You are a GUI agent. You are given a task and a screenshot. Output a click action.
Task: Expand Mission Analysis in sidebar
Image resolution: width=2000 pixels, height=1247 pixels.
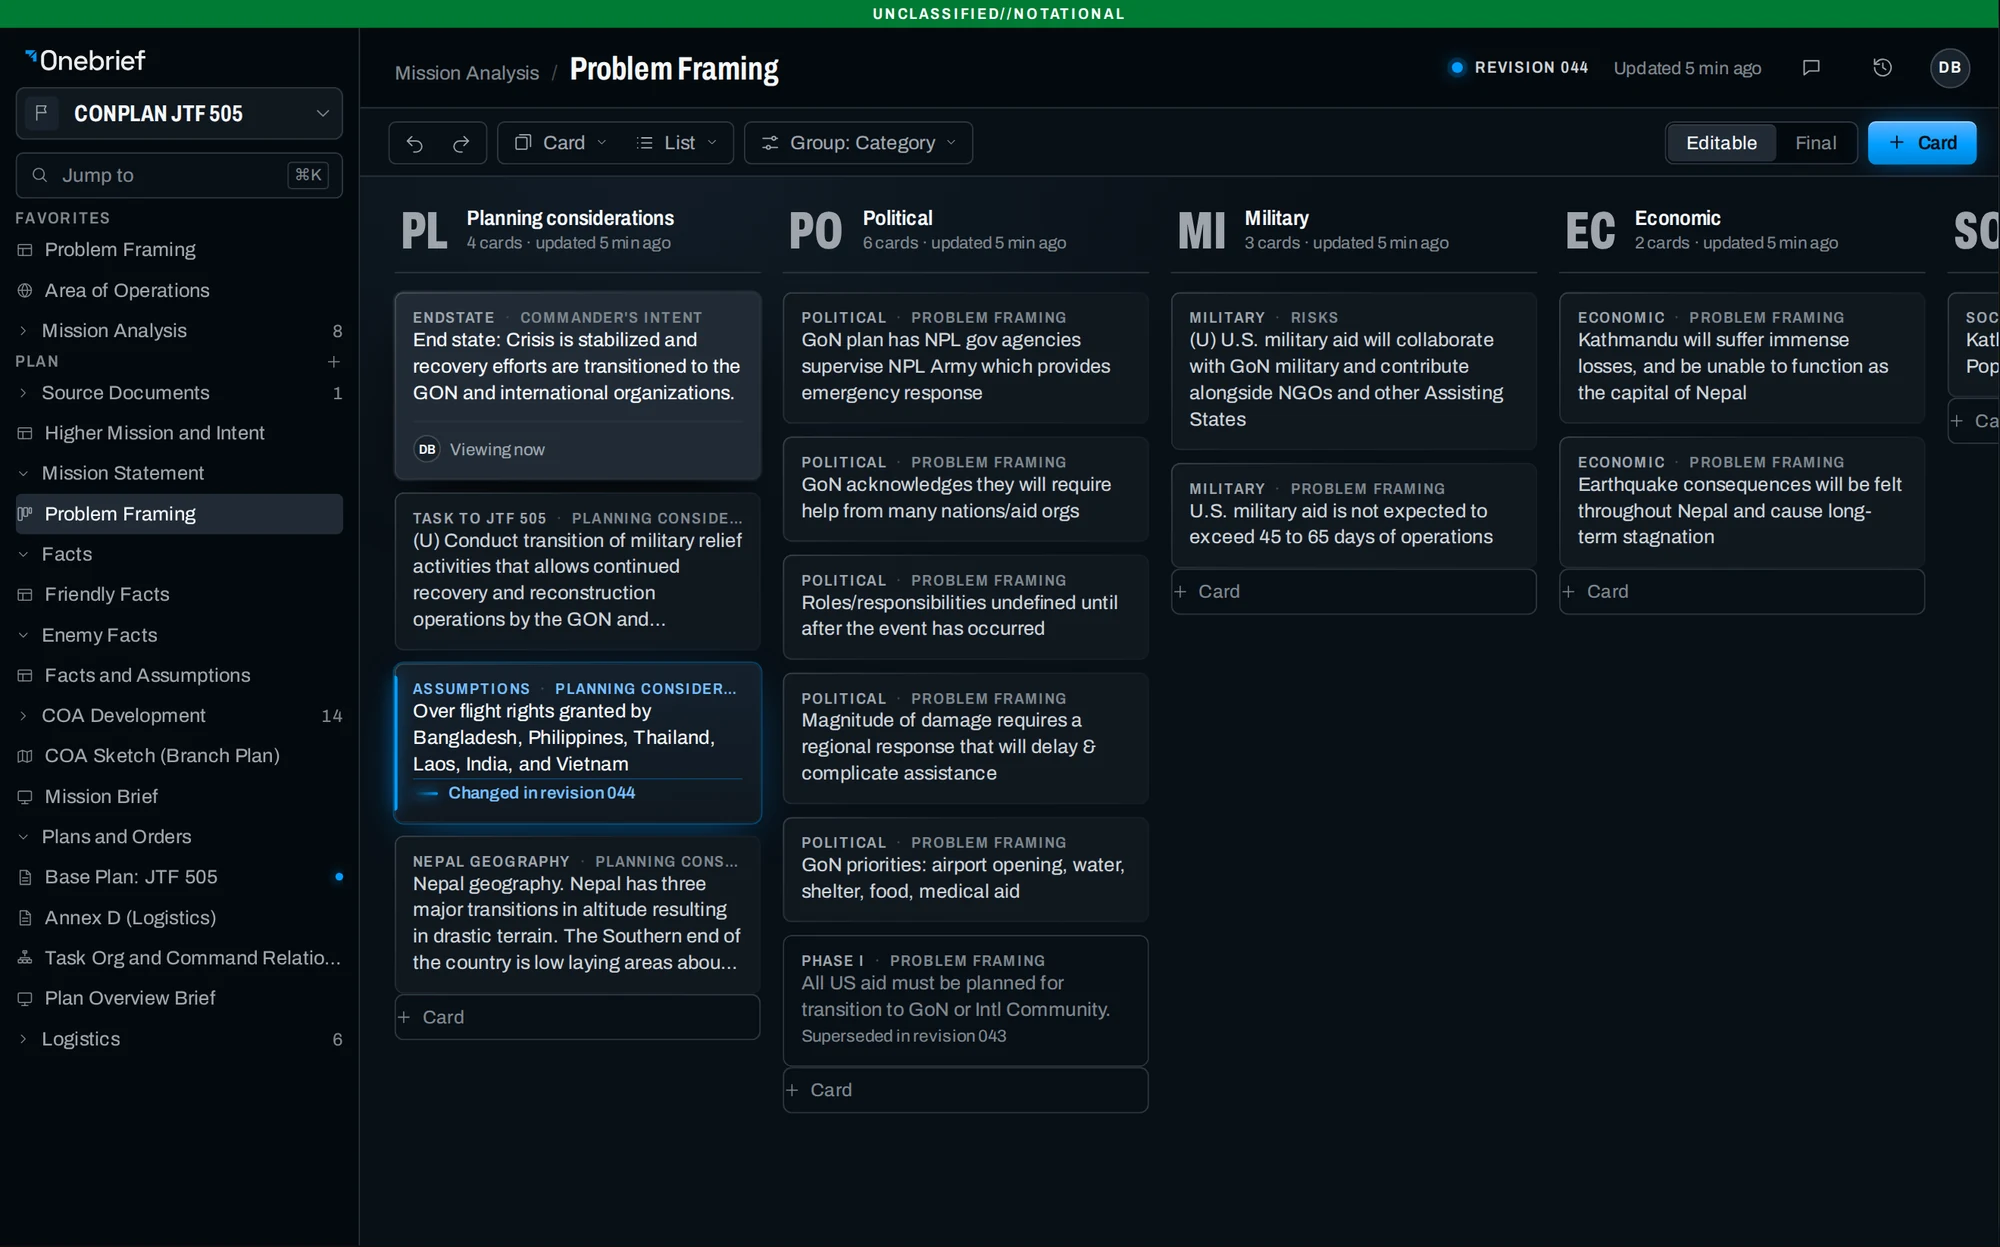point(23,331)
